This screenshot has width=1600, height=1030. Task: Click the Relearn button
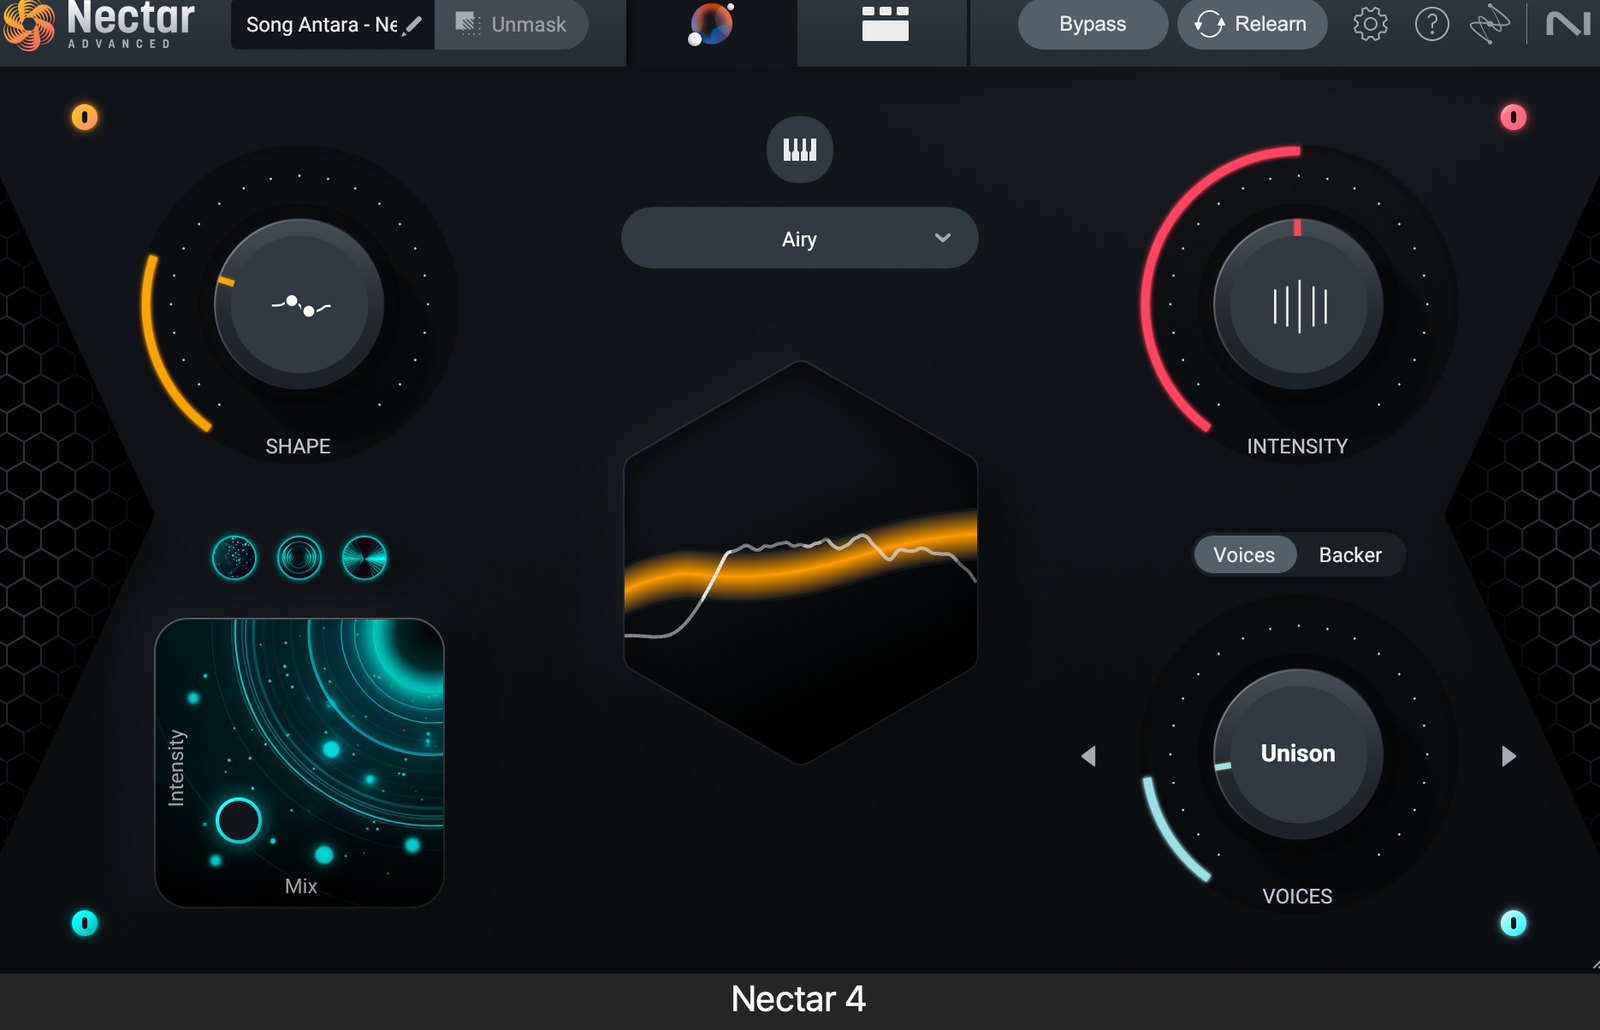1252,24
